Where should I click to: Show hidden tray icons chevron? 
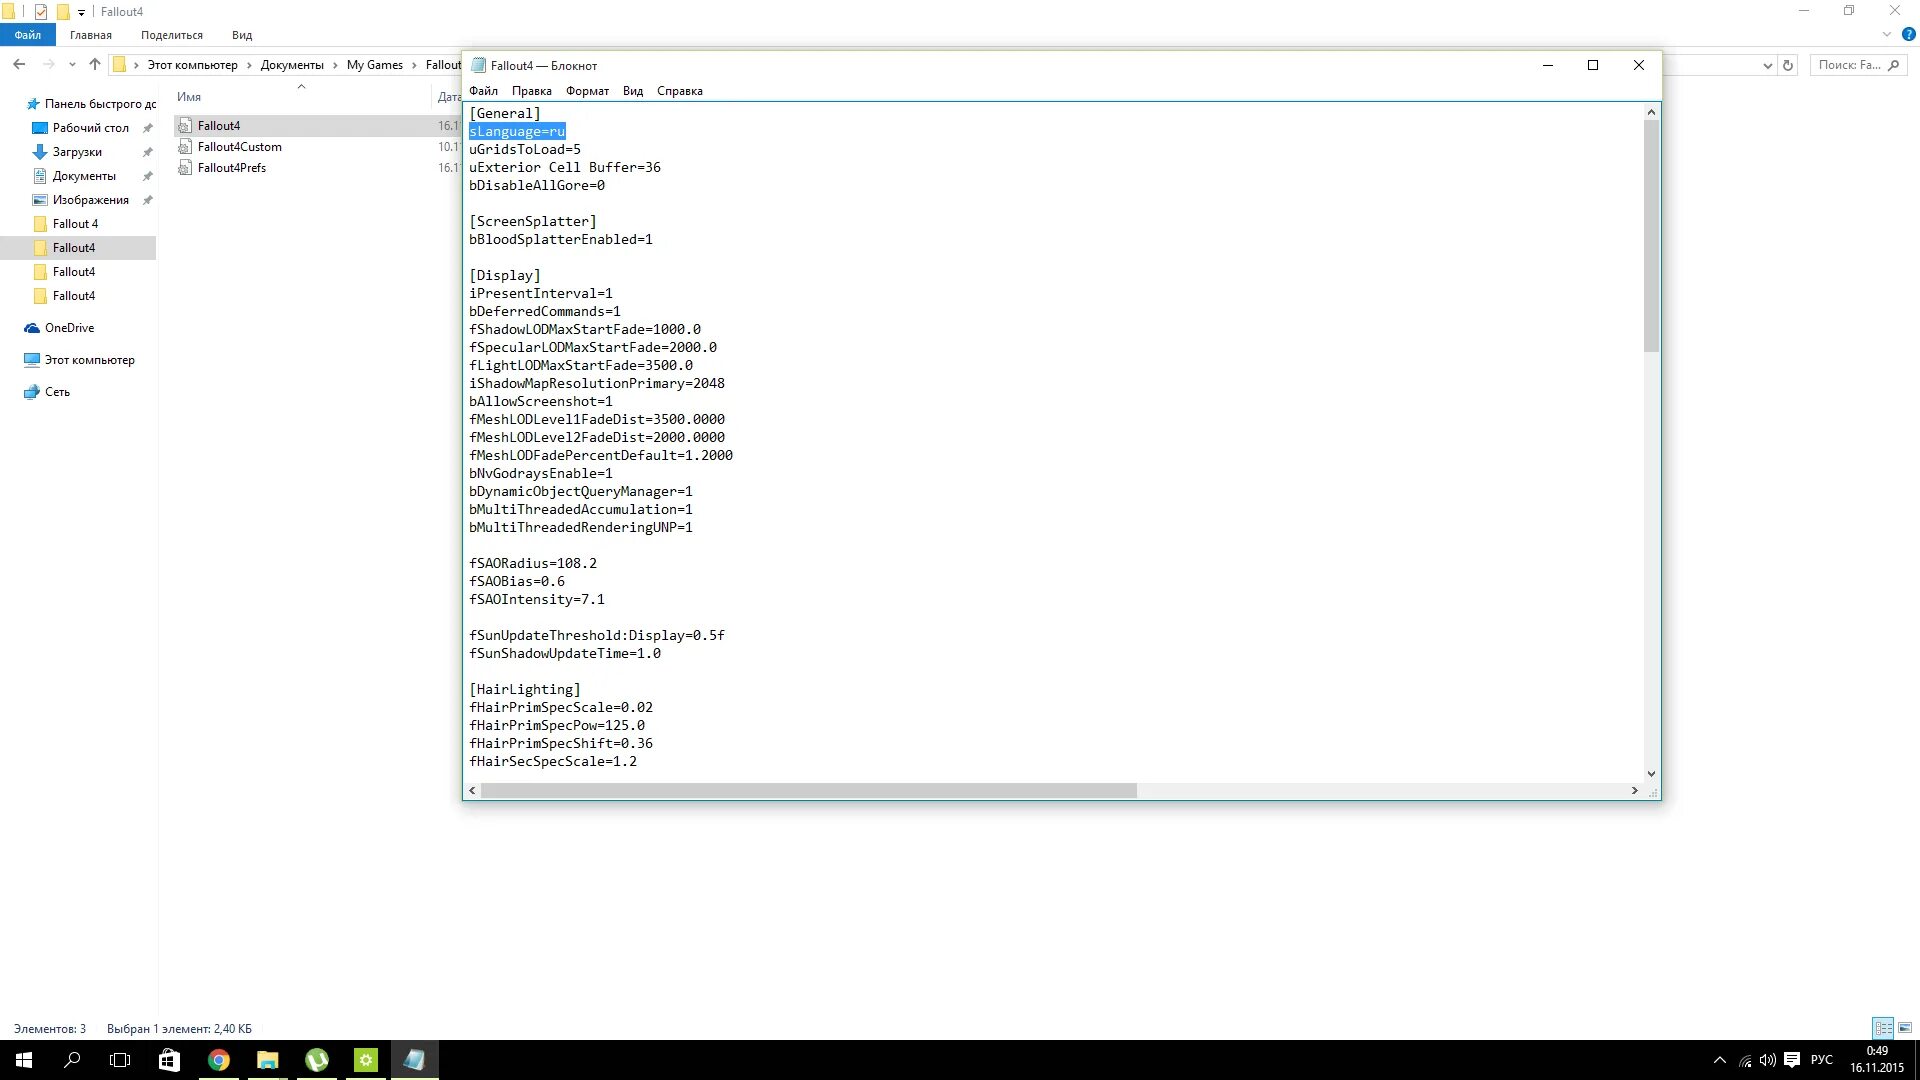coord(1719,1060)
